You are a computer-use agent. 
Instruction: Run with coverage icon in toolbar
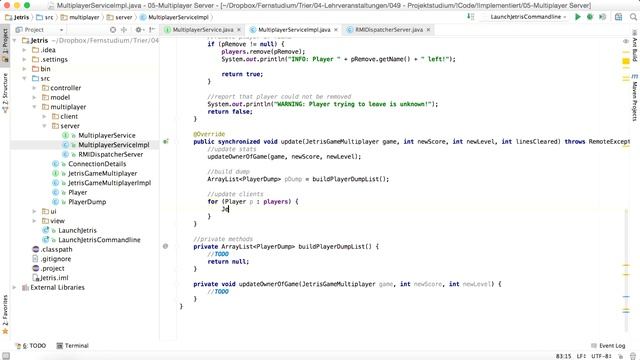coord(602,17)
